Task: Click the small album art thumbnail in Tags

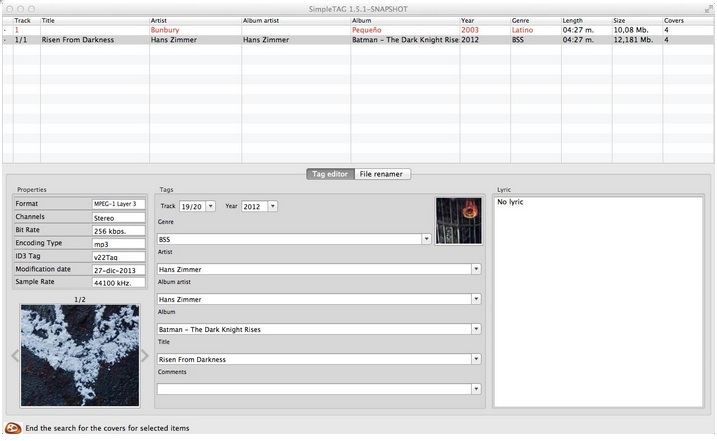Action: [458, 220]
